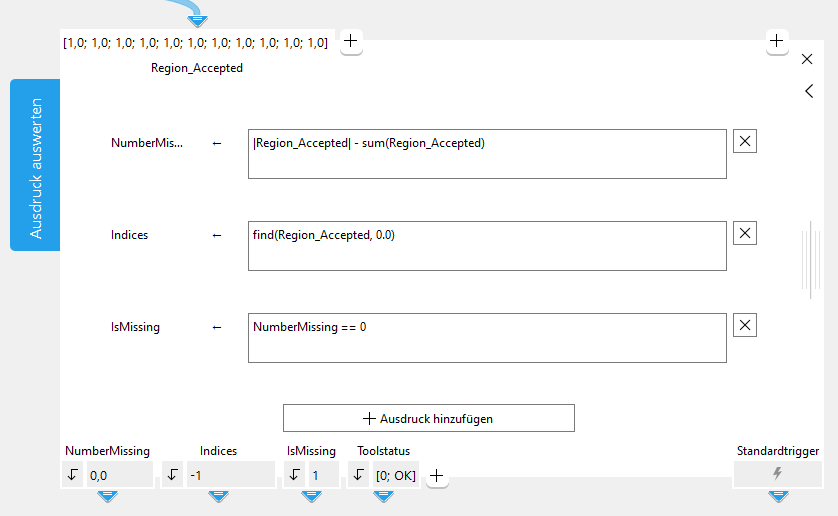Add input next to the Region_Accepted value

[x=351, y=41]
